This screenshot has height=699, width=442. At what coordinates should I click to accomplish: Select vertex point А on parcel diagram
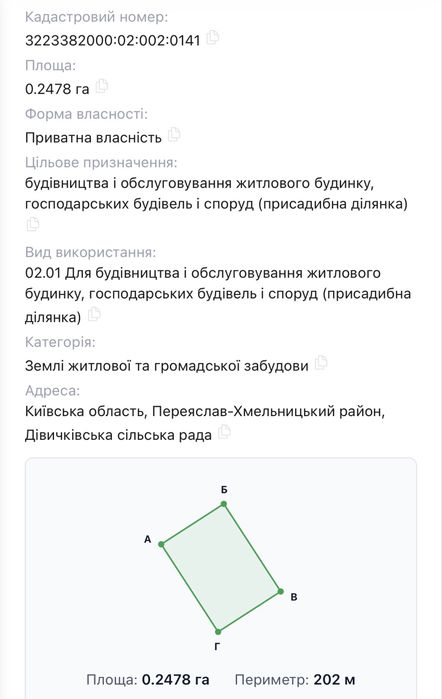click(161, 544)
